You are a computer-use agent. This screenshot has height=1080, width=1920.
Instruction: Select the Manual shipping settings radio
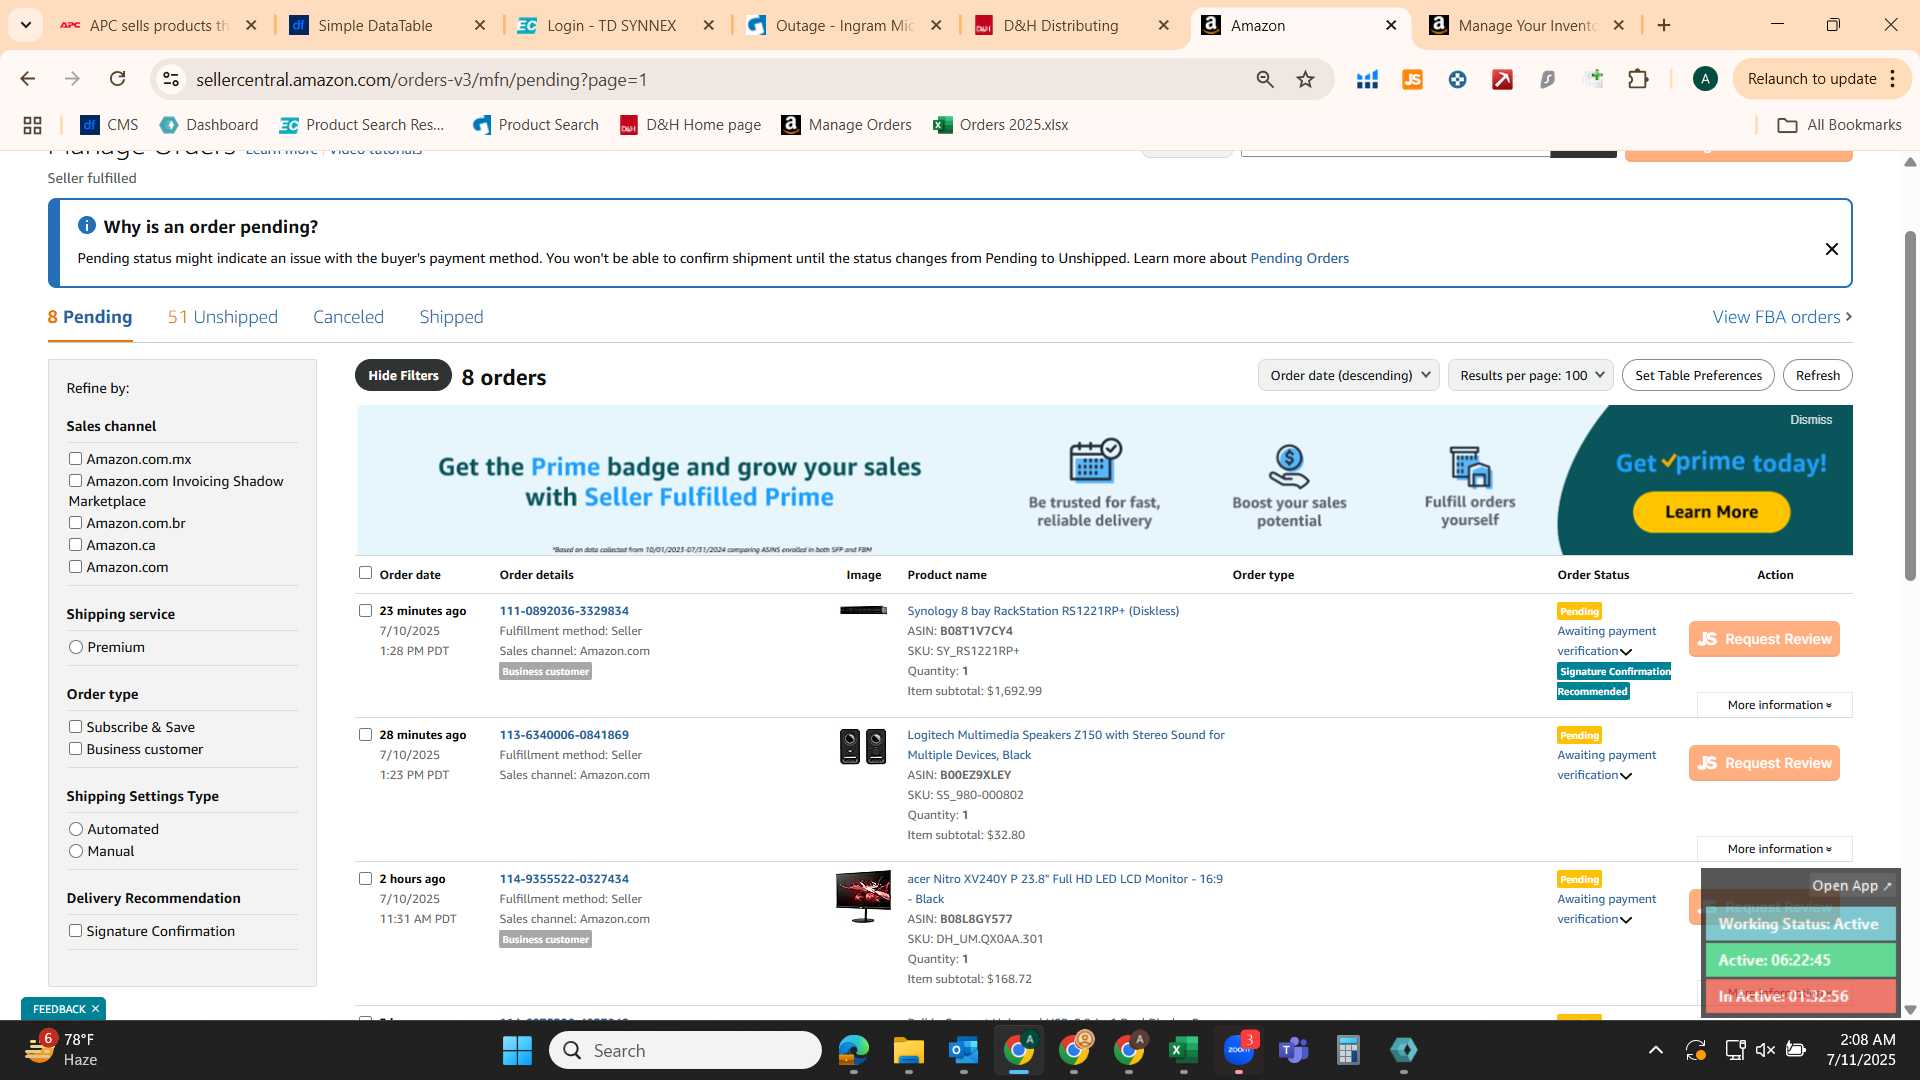point(76,851)
